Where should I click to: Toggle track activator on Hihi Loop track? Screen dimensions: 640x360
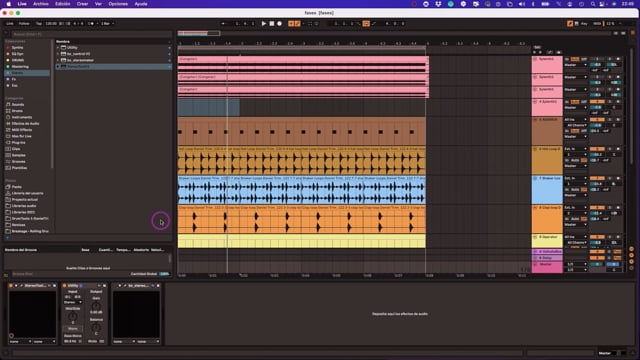coord(597,149)
